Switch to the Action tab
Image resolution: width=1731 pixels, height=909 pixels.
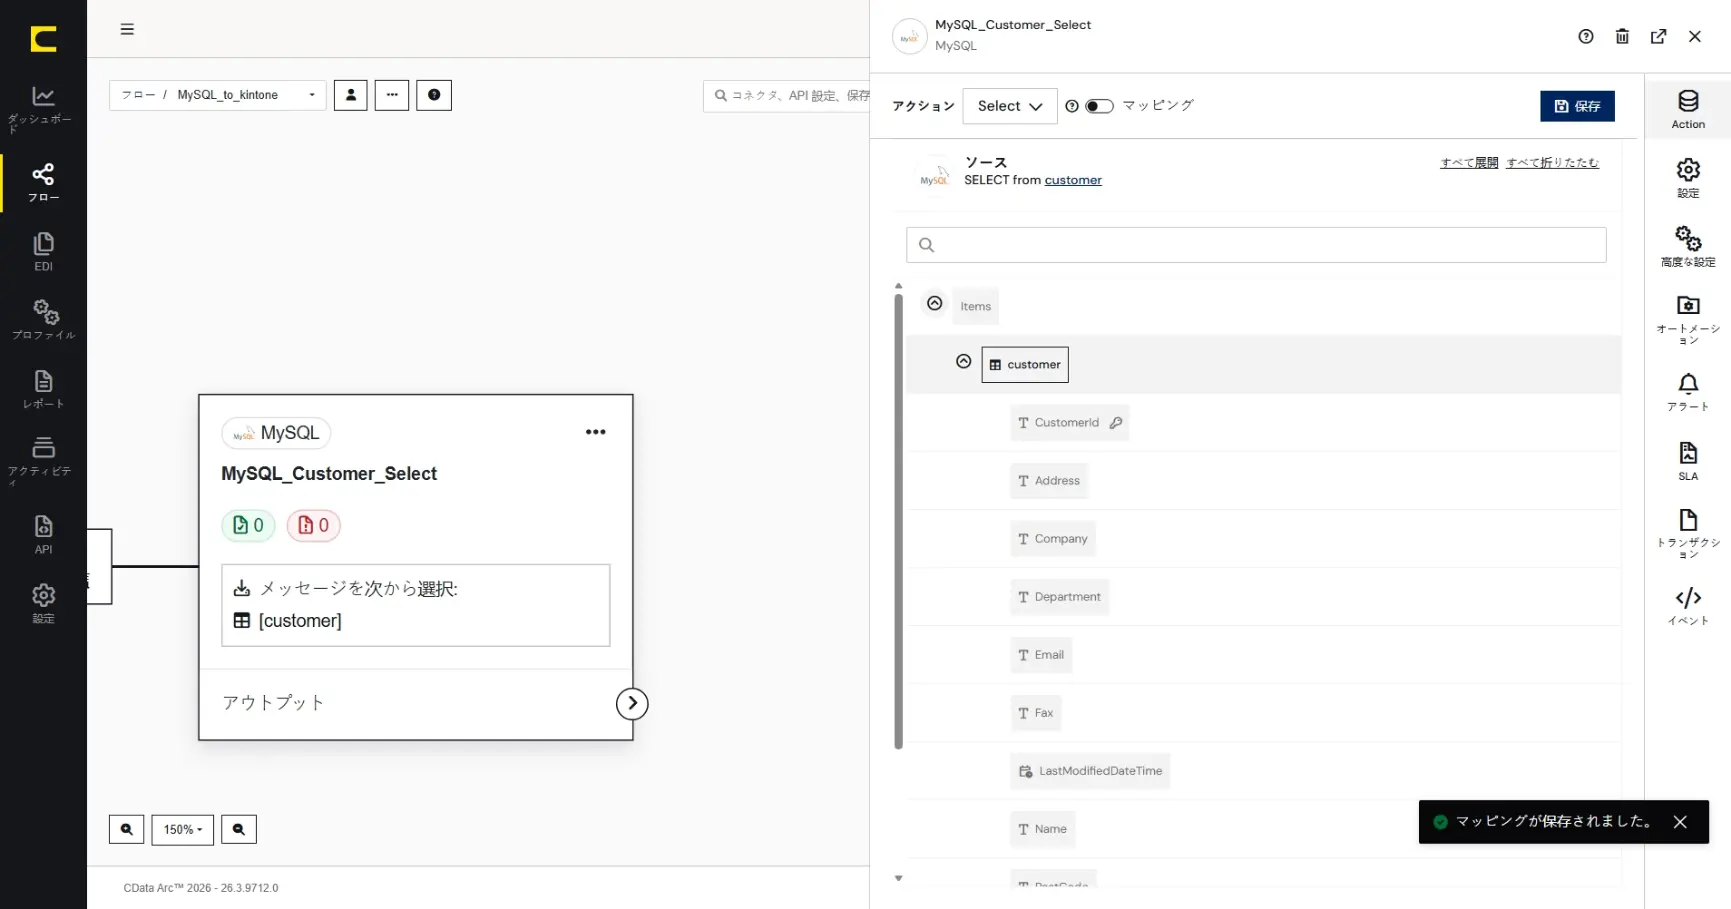tap(1688, 110)
